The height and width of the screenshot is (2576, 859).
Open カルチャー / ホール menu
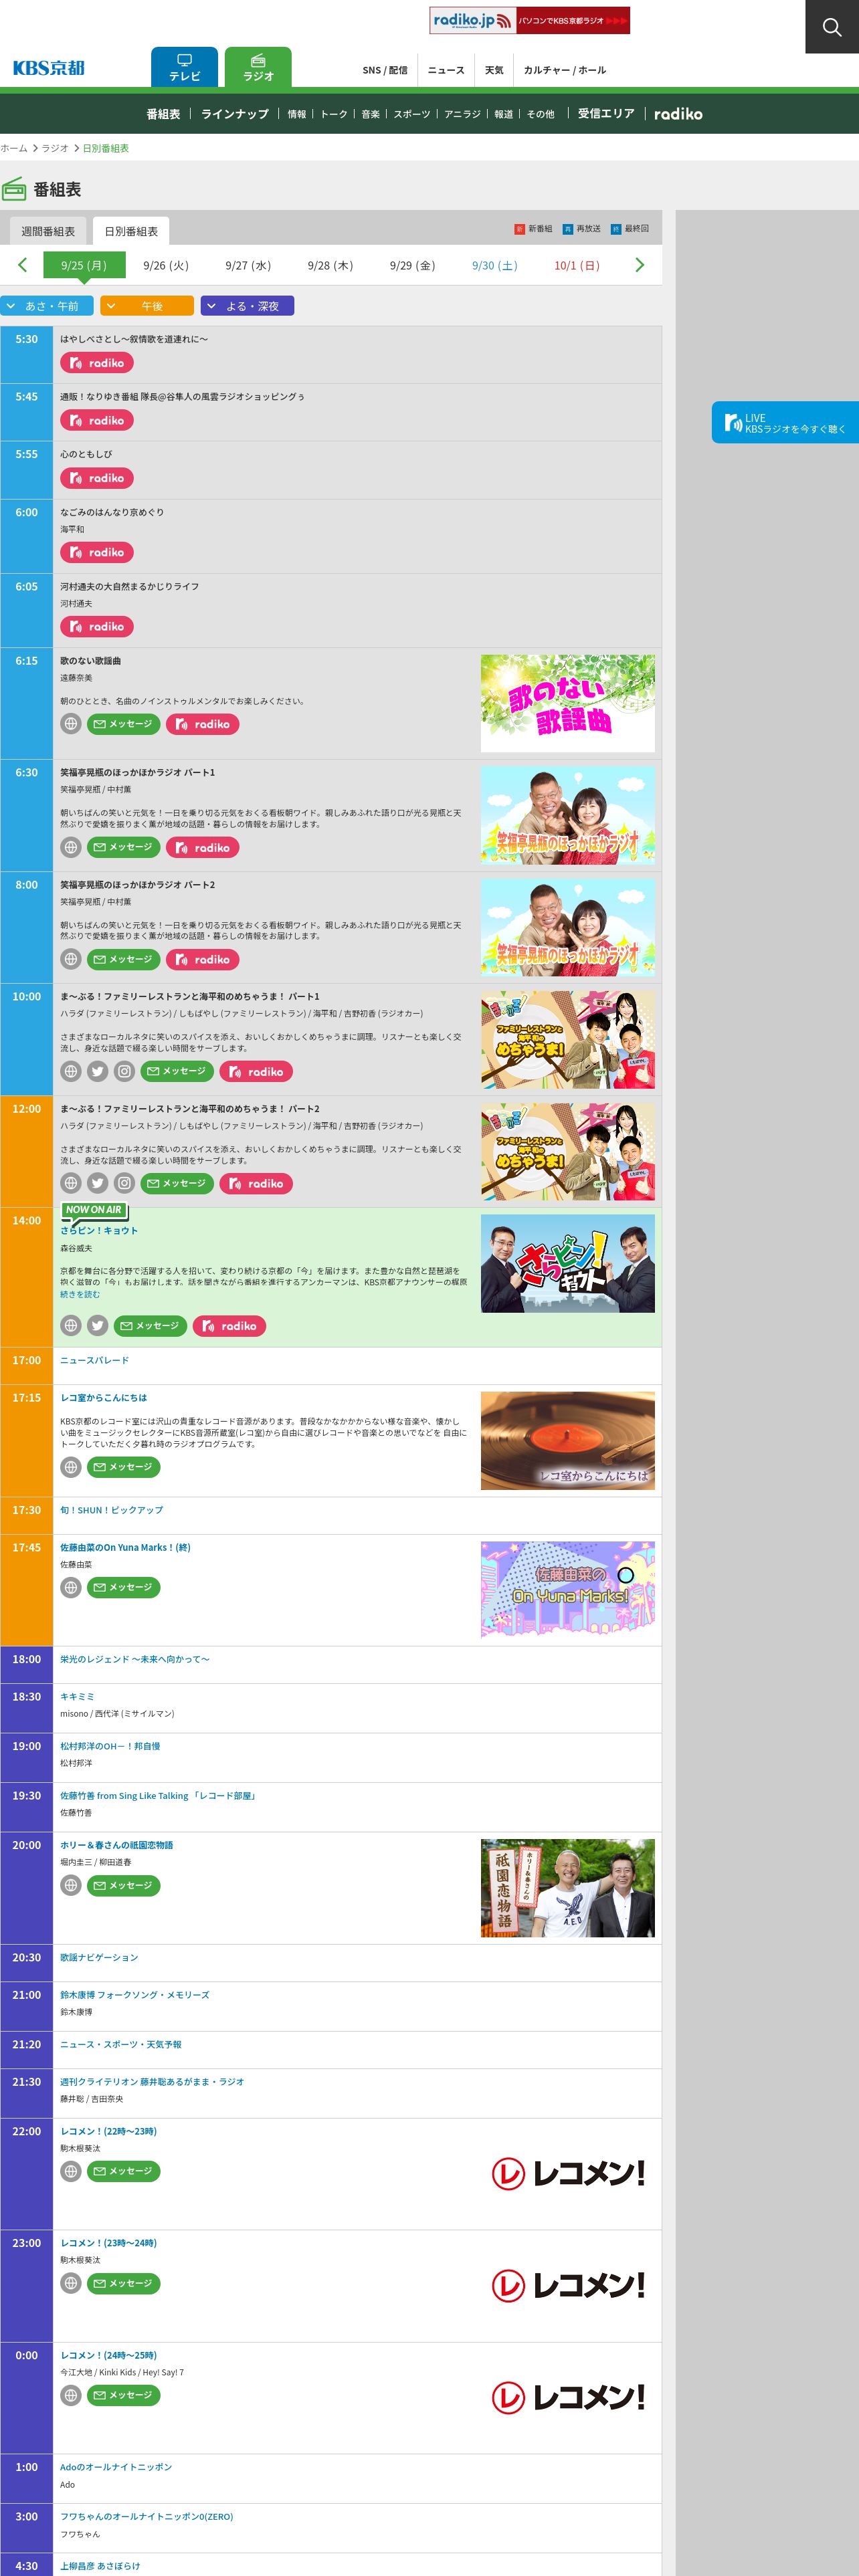pyautogui.click(x=565, y=70)
